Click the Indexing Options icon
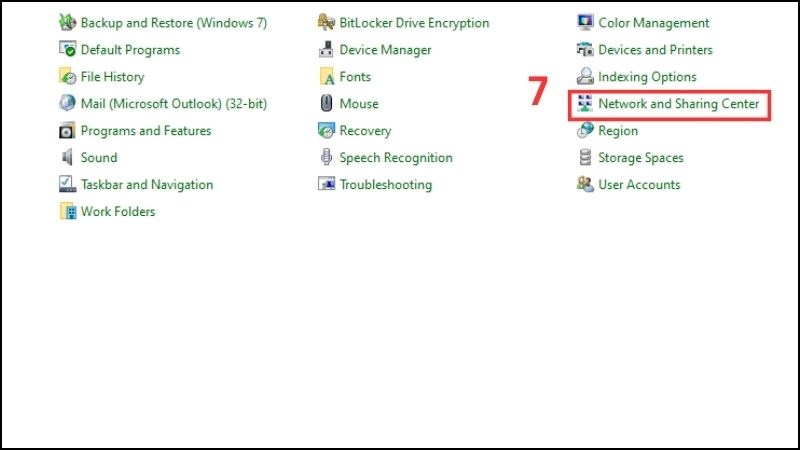The image size is (800, 450). [x=585, y=77]
